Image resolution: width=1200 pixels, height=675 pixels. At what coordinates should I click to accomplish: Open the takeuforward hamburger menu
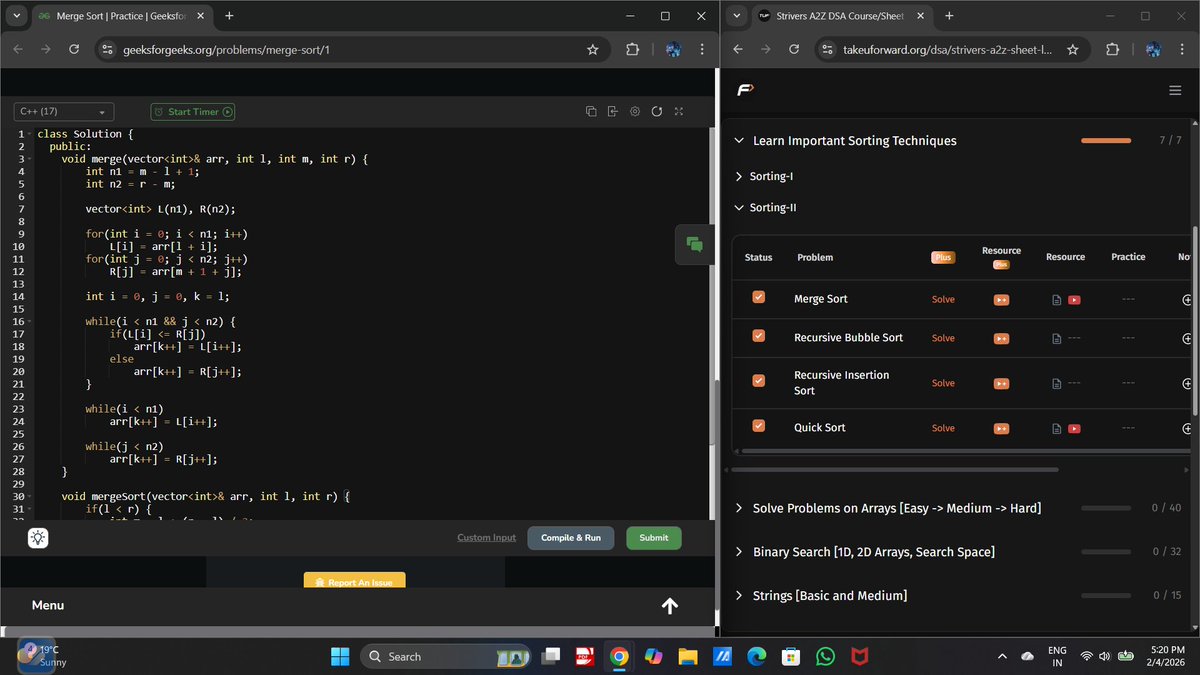tap(1175, 91)
